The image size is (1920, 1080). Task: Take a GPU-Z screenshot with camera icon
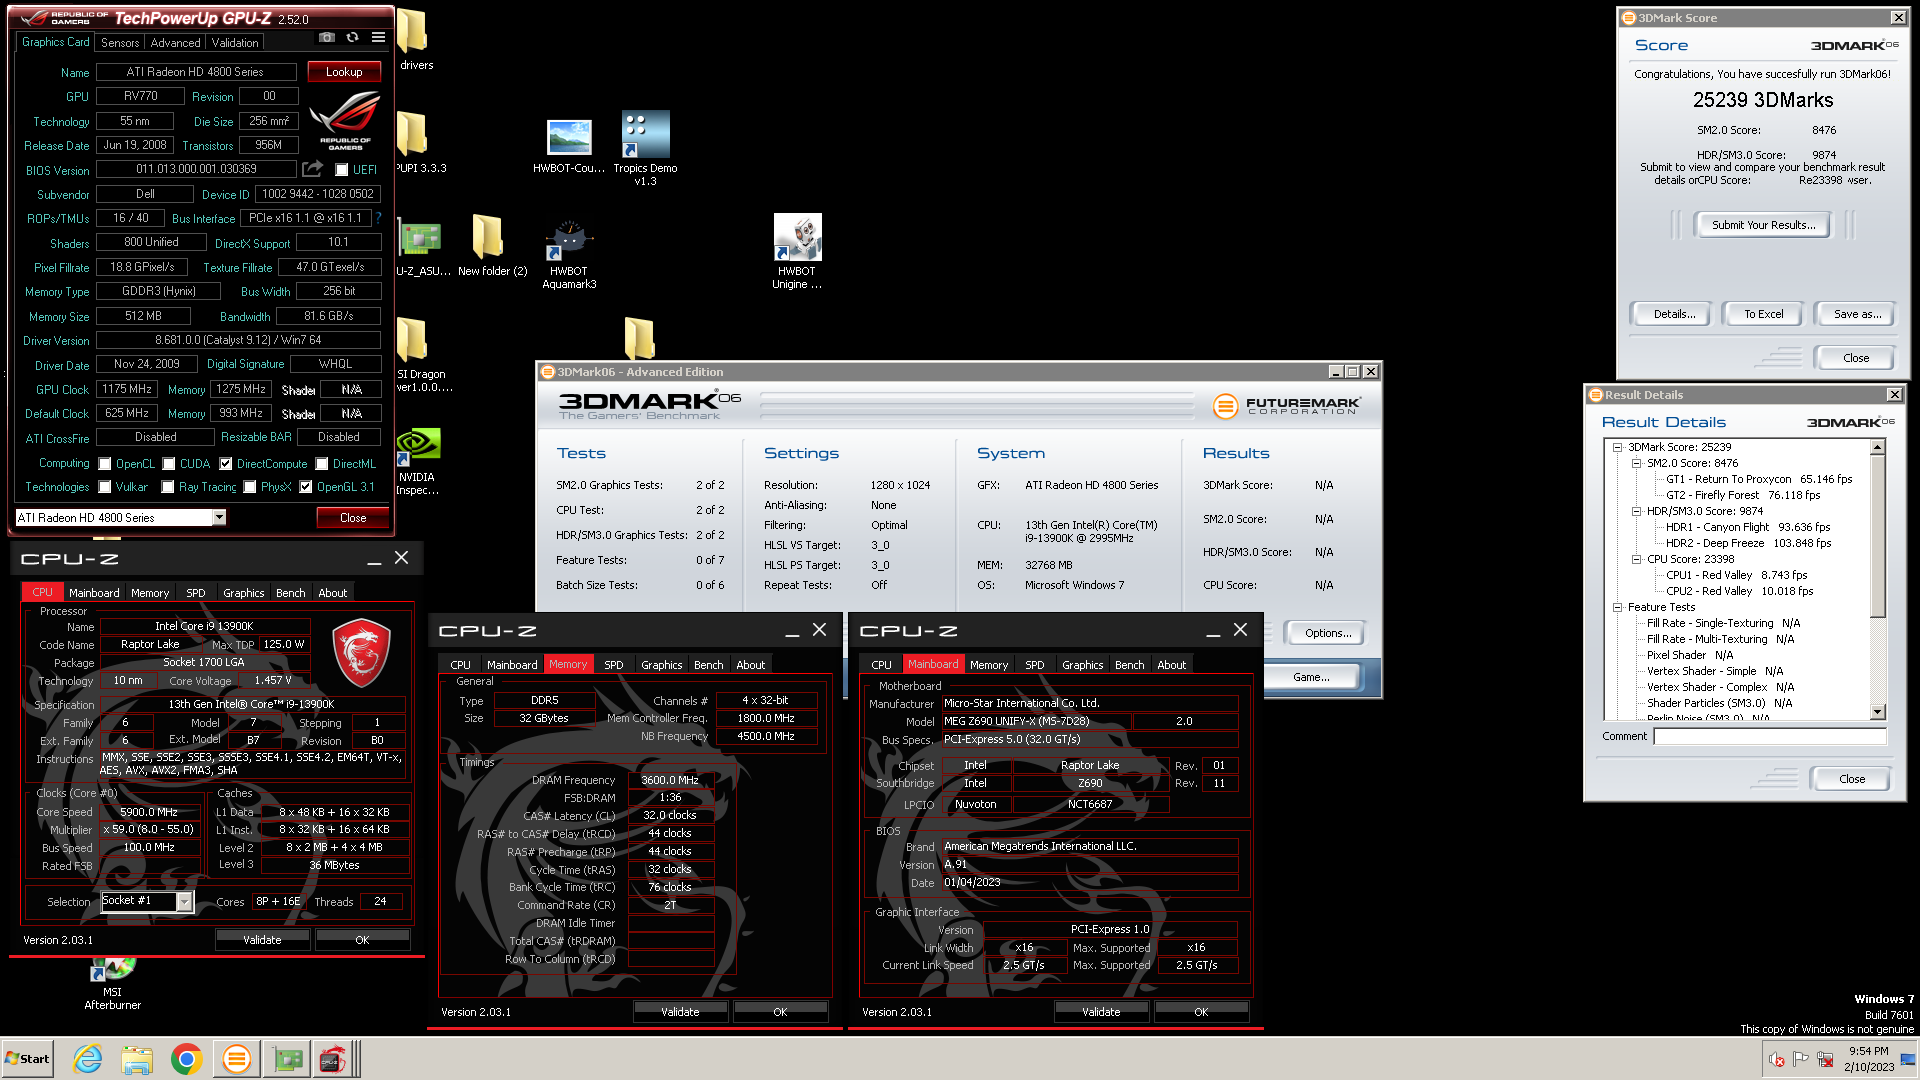coord(327,38)
